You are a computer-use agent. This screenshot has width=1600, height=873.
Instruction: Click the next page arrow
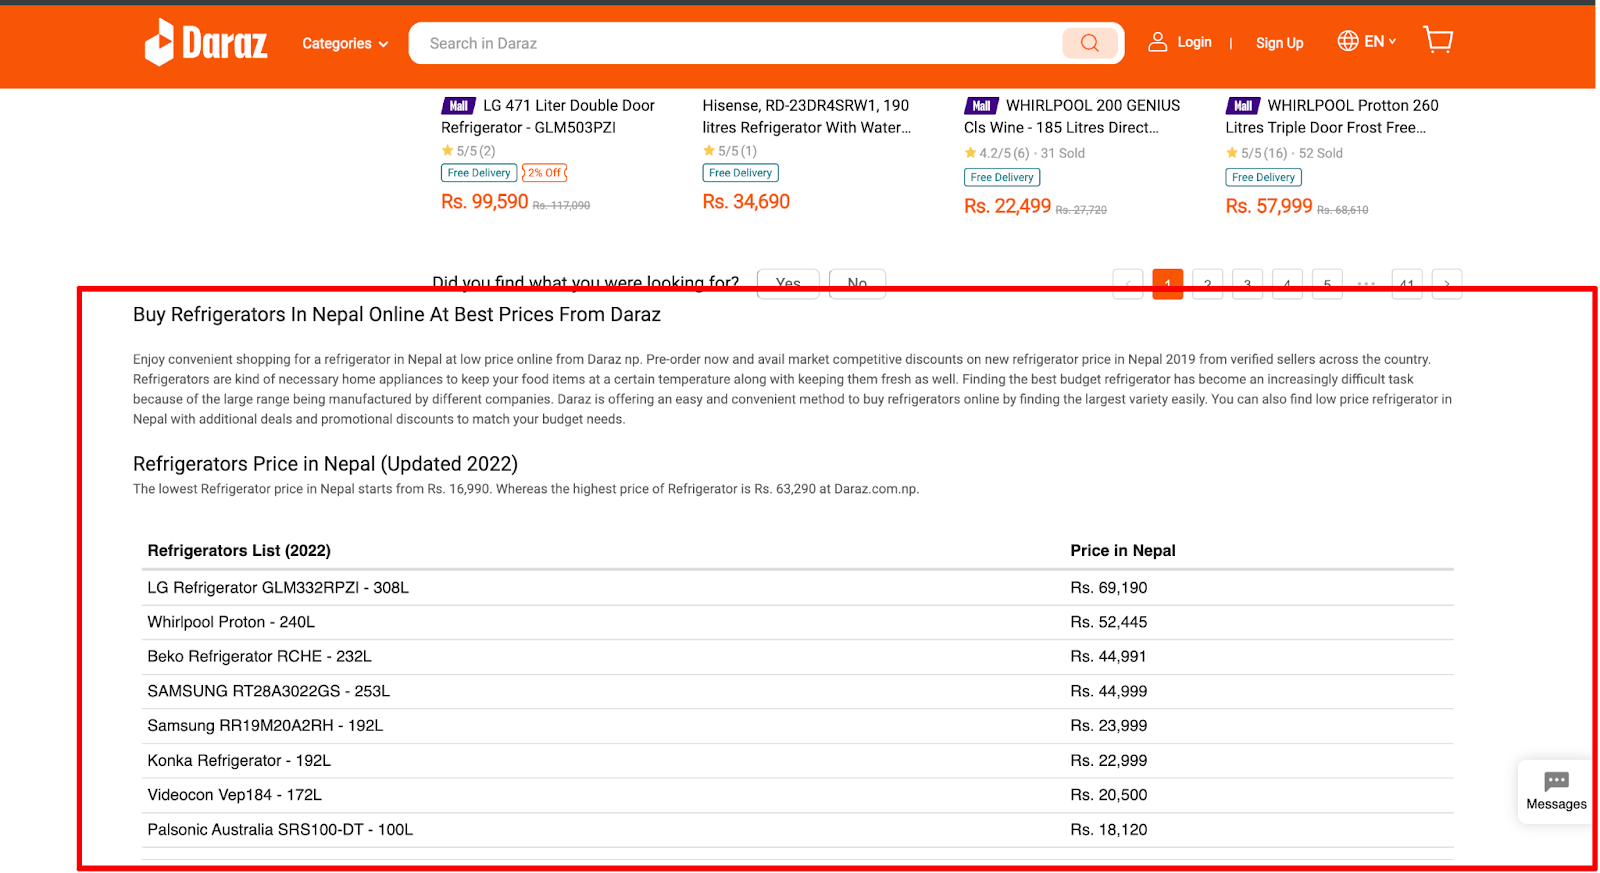click(x=1447, y=284)
